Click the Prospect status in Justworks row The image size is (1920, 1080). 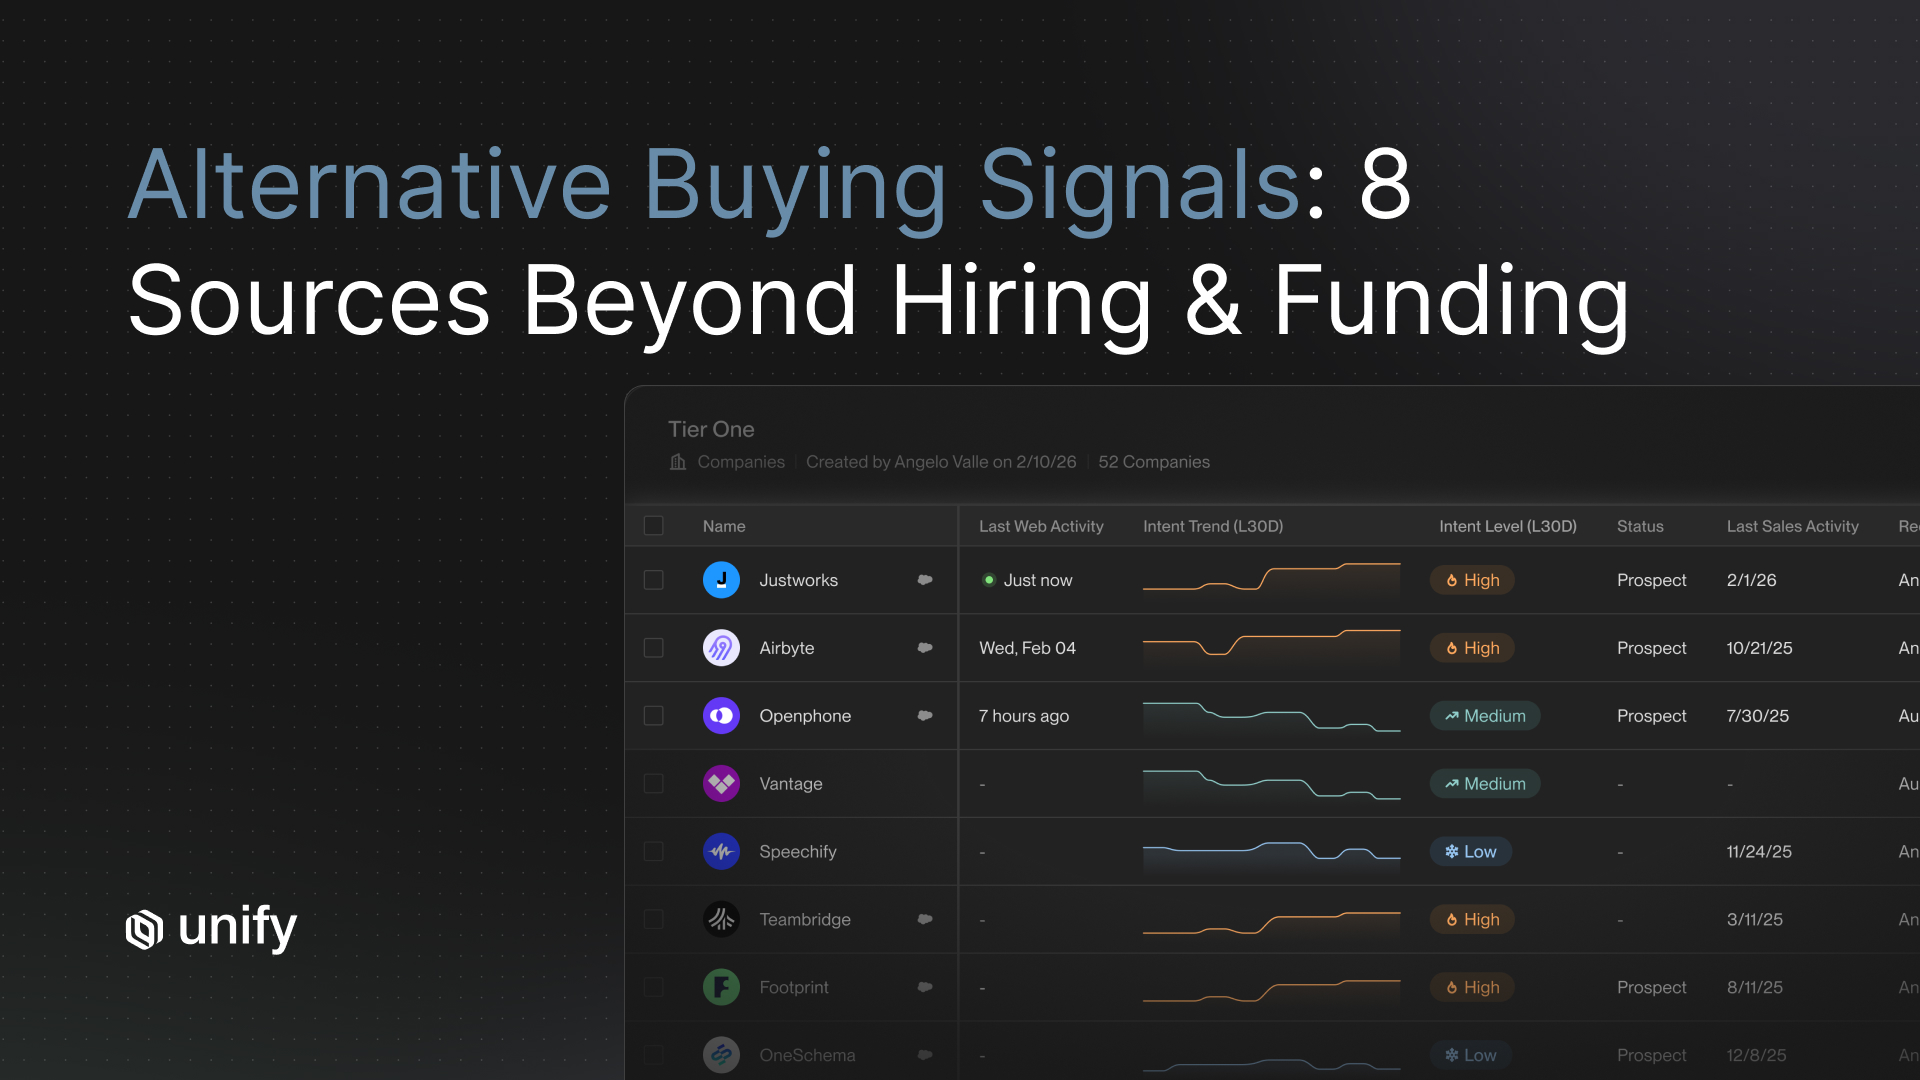click(1651, 580)
